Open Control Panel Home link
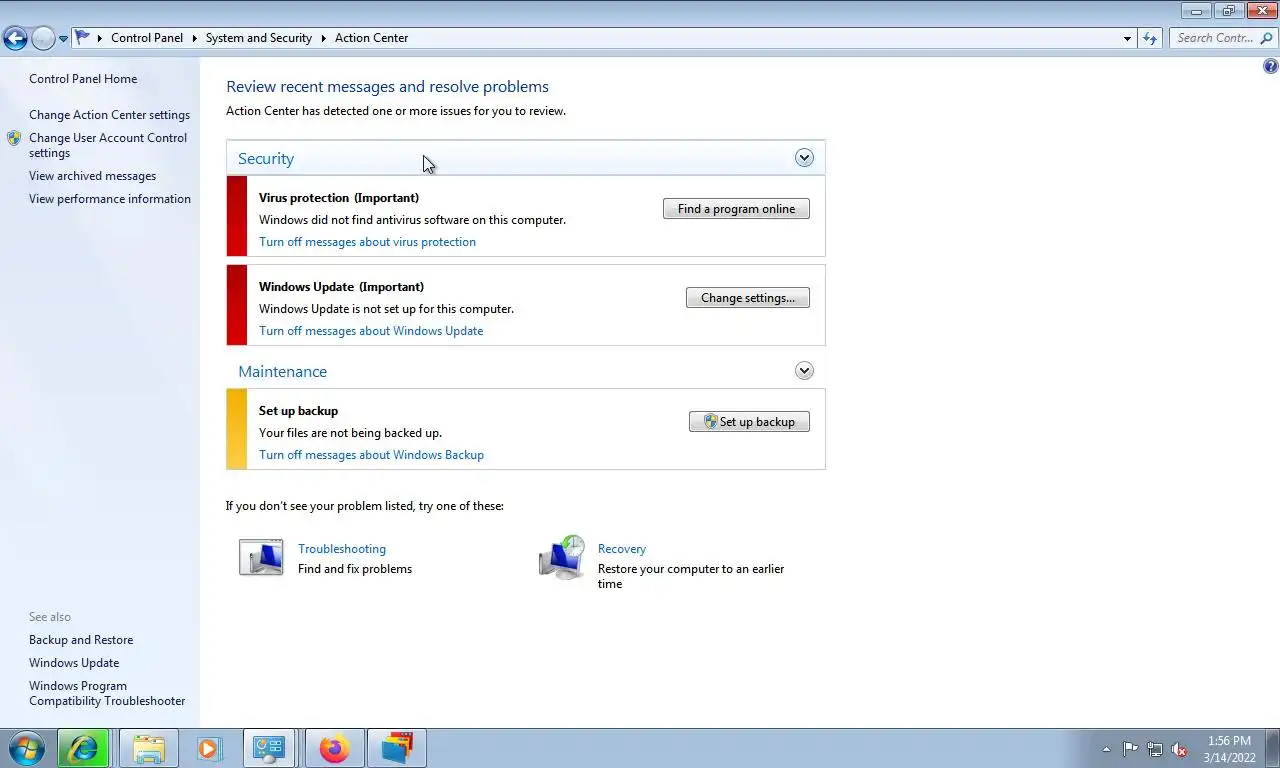The height and width of the screenshot is (768, 1280). click(x=83, y=79)
